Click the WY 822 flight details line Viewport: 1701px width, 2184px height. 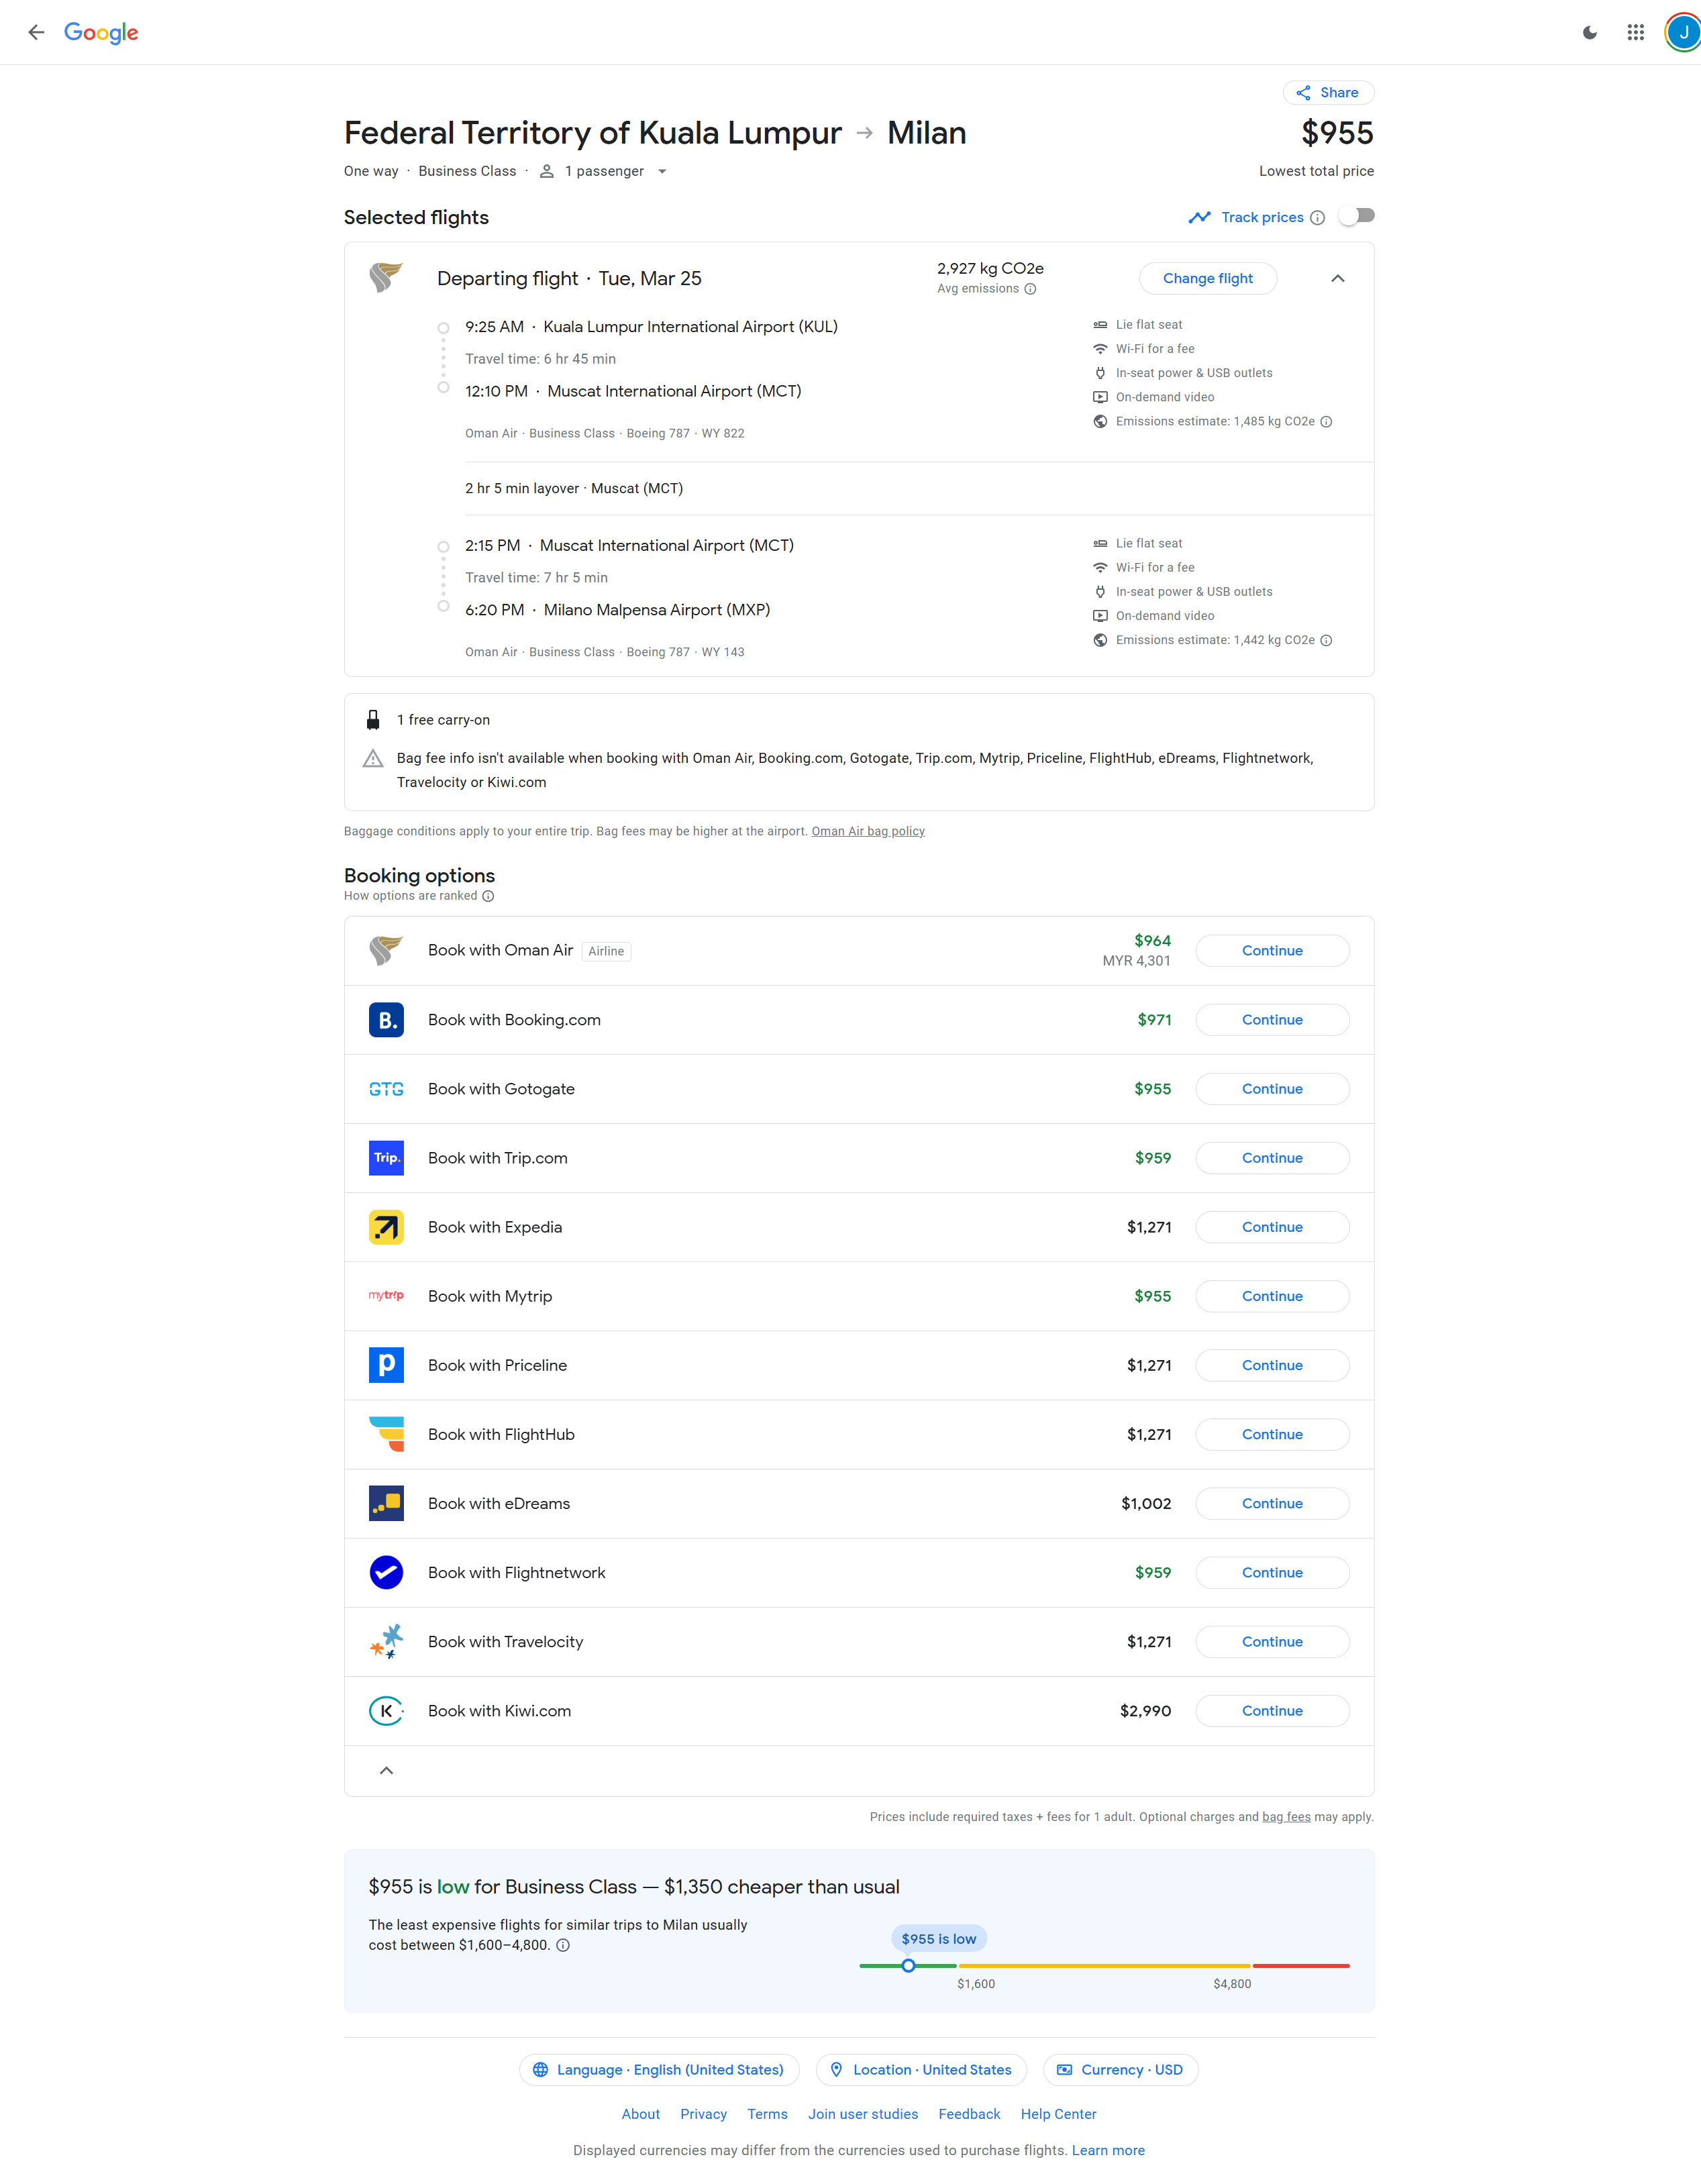point(605,433)
